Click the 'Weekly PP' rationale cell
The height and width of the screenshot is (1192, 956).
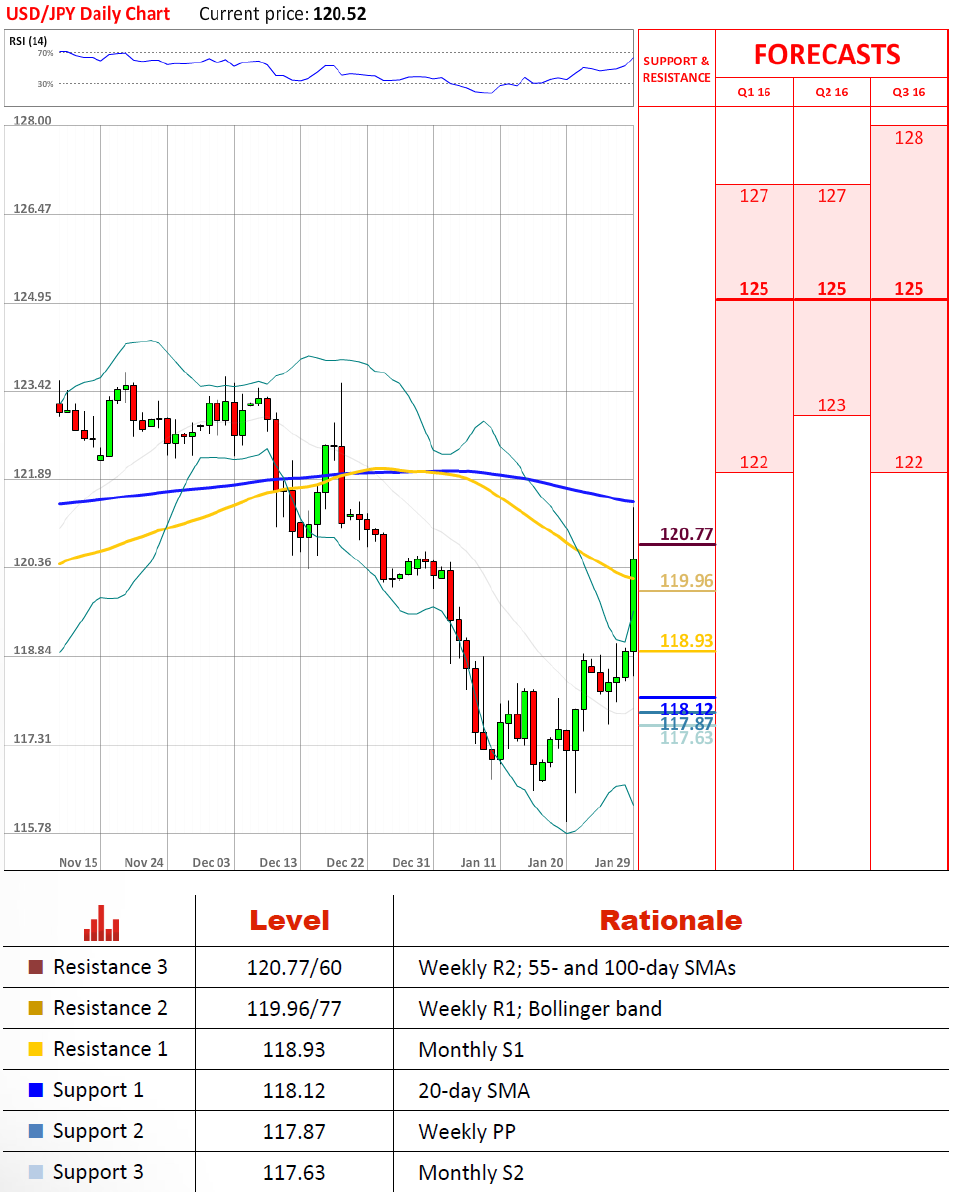pyautogui.click(x=467, y=1132)
